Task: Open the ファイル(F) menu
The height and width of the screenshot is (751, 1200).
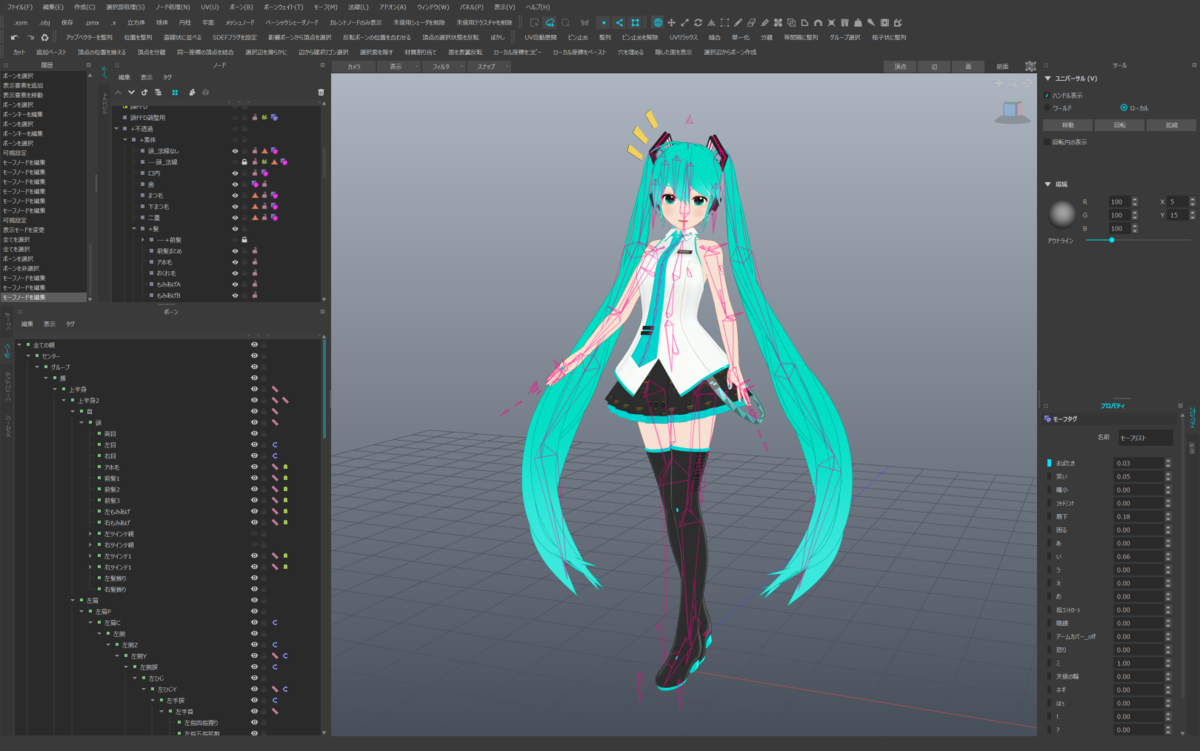Action: 20,6
